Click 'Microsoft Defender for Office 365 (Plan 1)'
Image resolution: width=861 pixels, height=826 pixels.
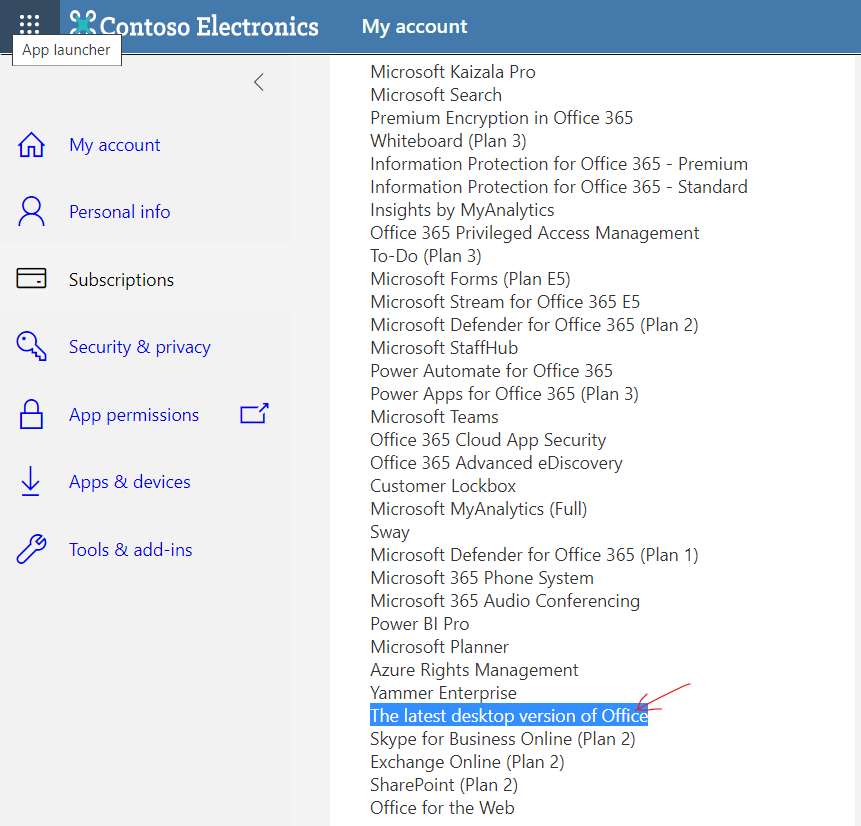[534, 555]
